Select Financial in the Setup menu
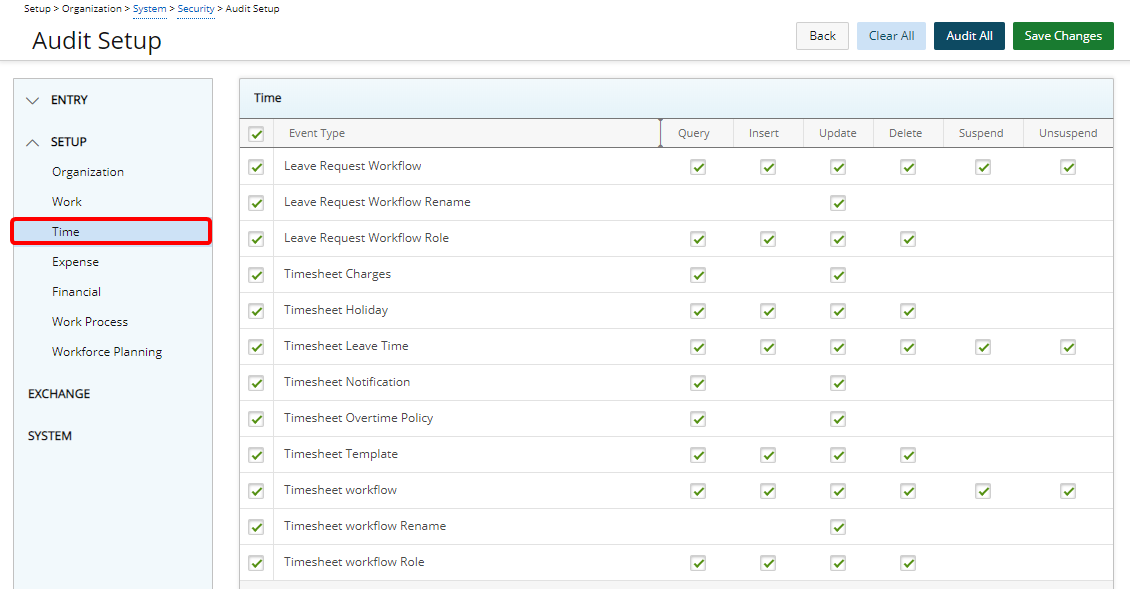 [x=77, y=292]
